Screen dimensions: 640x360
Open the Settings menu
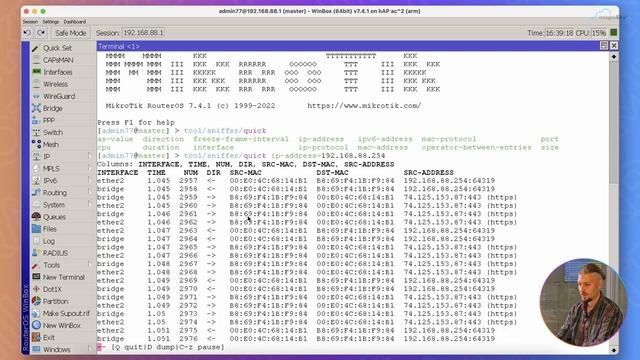(51, 22)
